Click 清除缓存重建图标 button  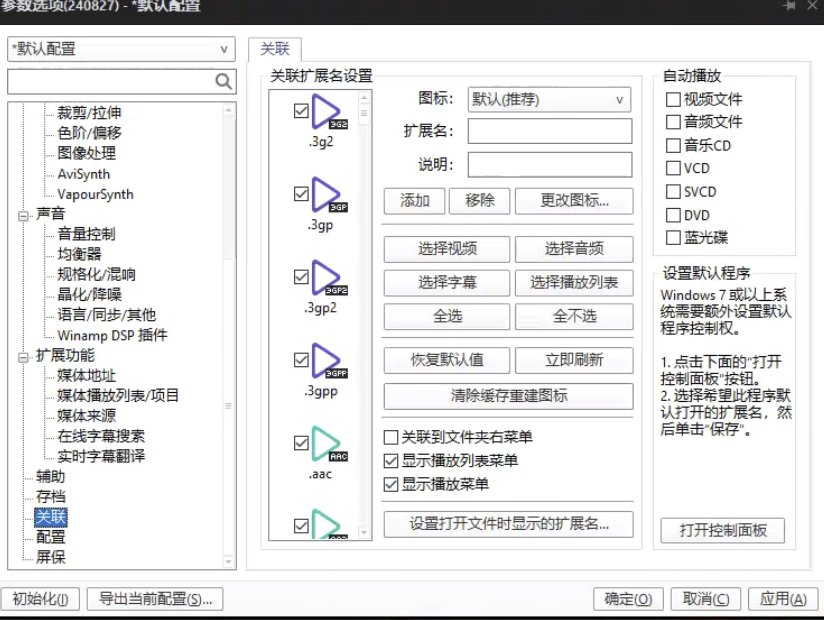point(508,396)
